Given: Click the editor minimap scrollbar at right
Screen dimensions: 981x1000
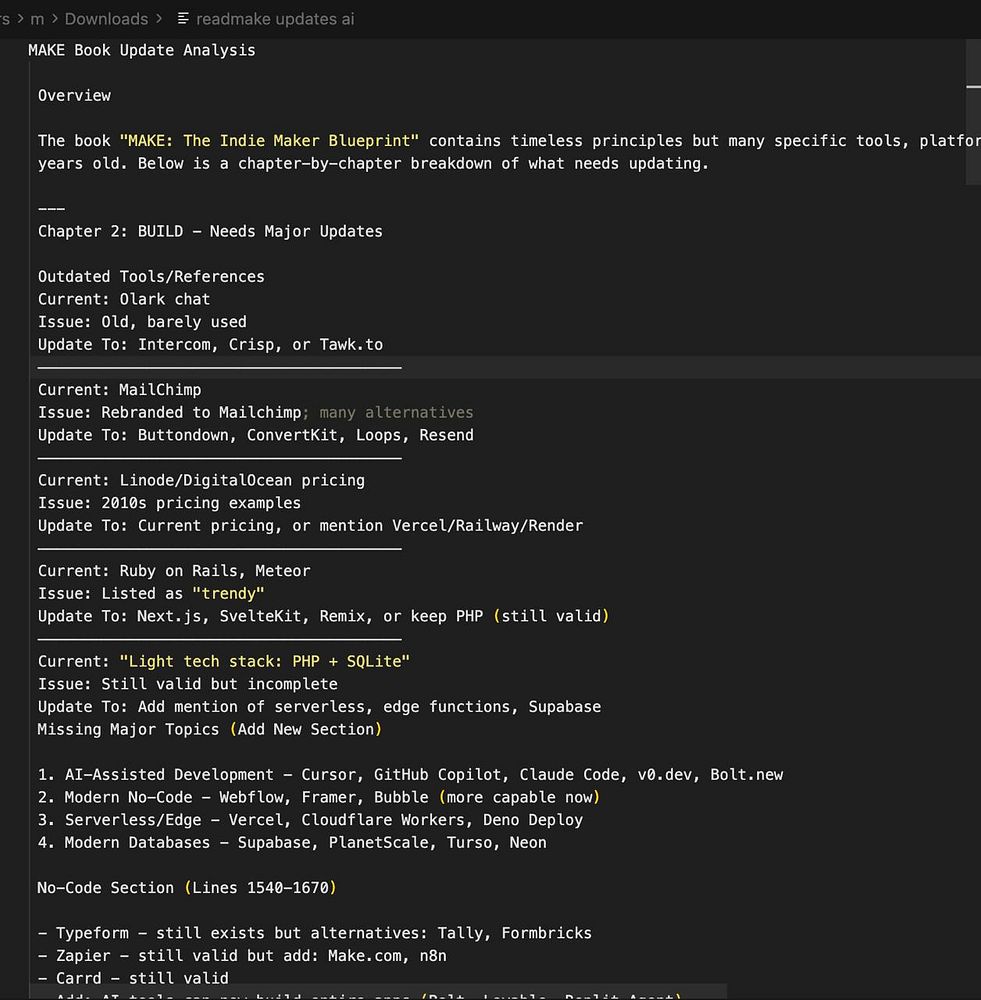Looking at the screenshot, I should click(x=973, y=112).
